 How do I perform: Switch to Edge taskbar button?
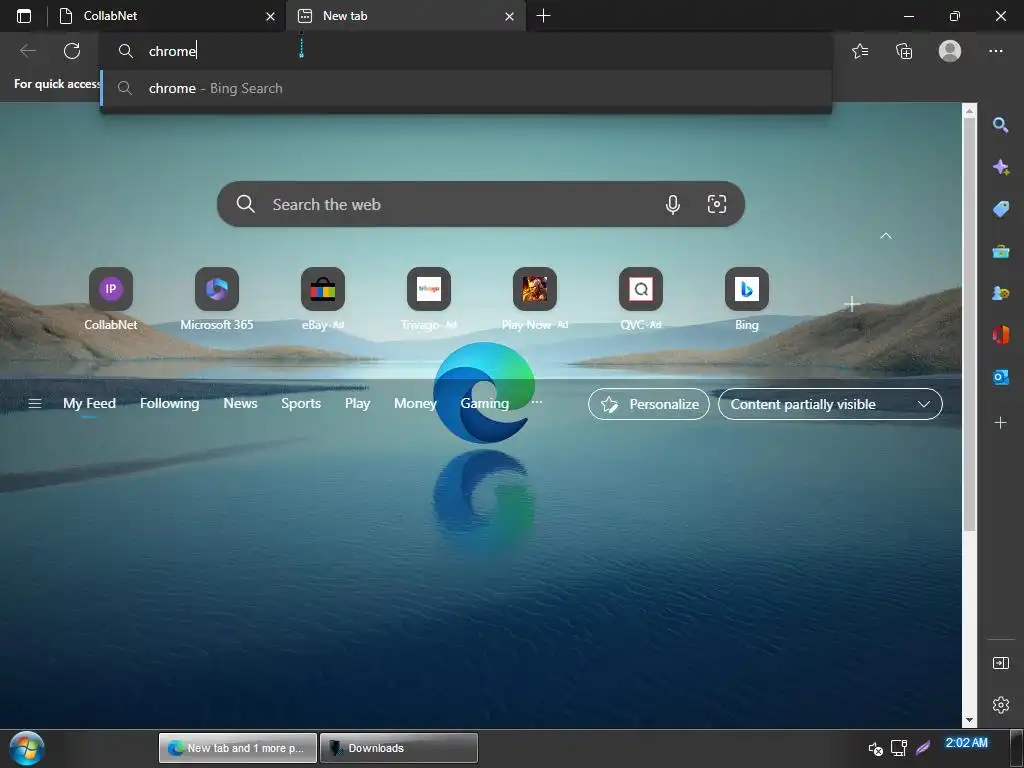(x=238, y=748)
